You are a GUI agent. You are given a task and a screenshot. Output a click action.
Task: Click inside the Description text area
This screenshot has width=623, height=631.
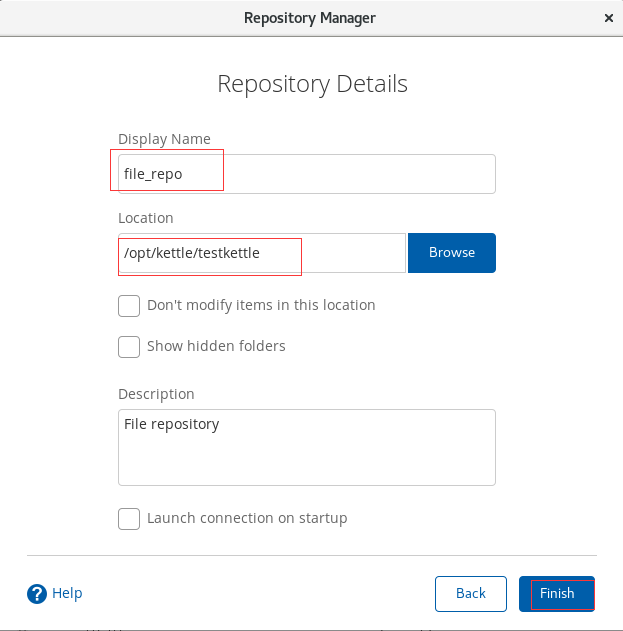307,447
